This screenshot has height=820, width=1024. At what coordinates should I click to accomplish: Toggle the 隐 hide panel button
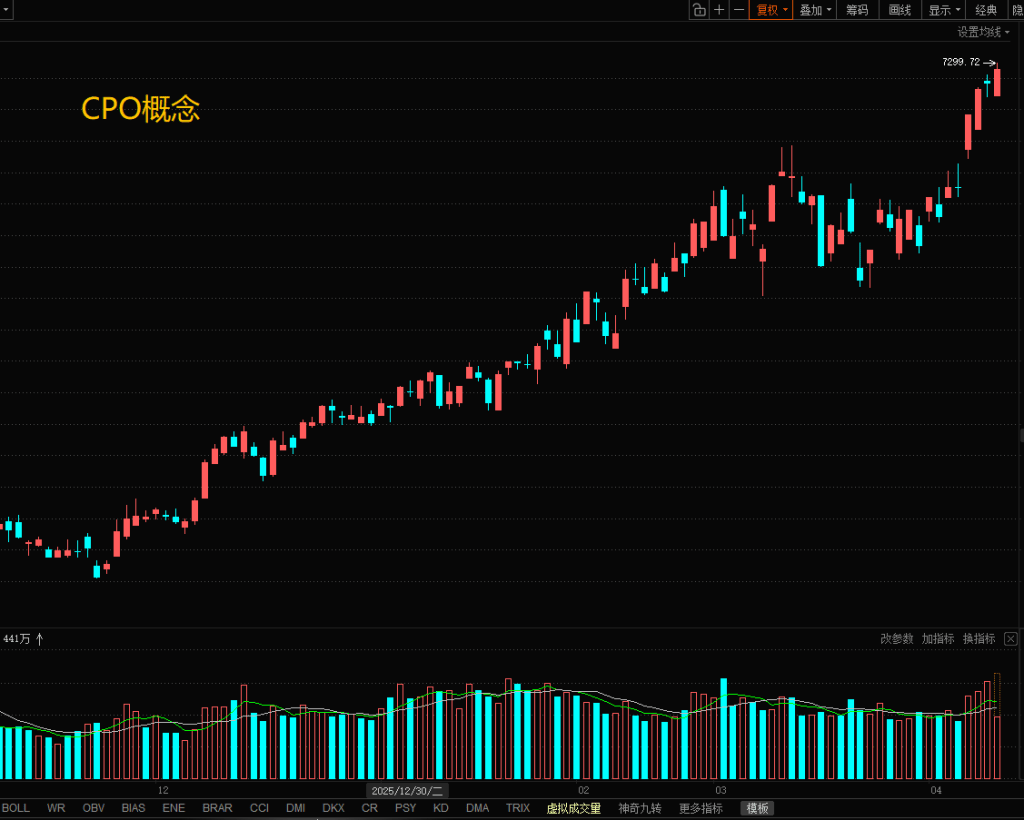point(1016,10)
